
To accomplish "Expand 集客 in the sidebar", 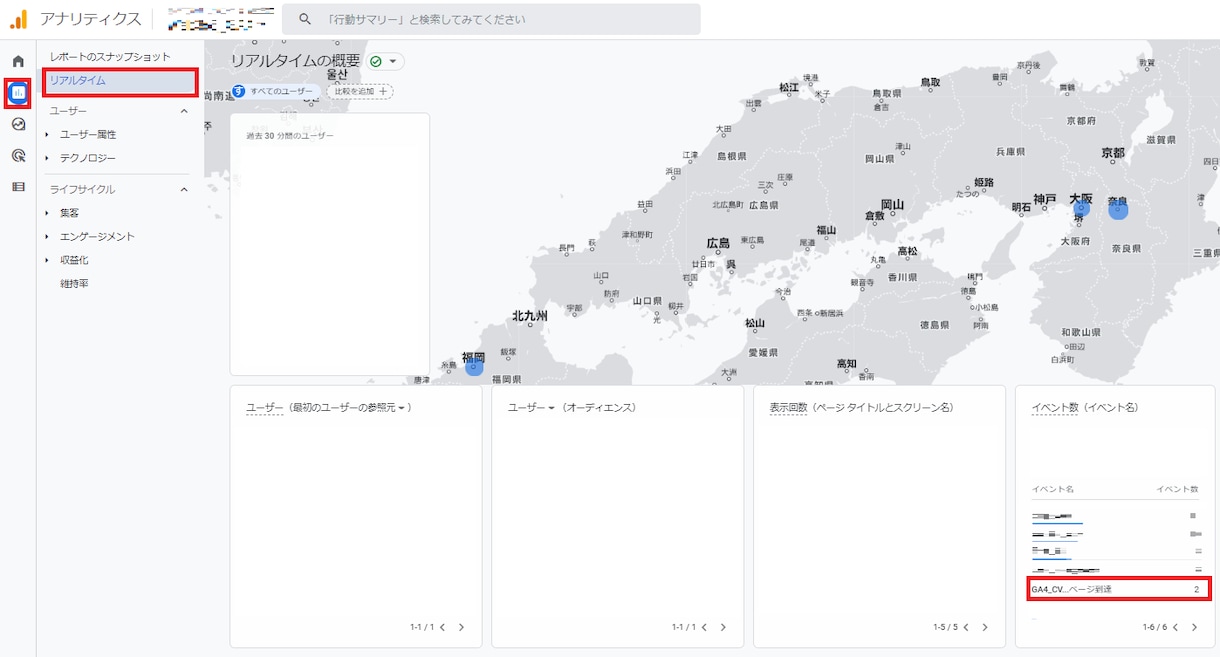I will coord(47,213).
